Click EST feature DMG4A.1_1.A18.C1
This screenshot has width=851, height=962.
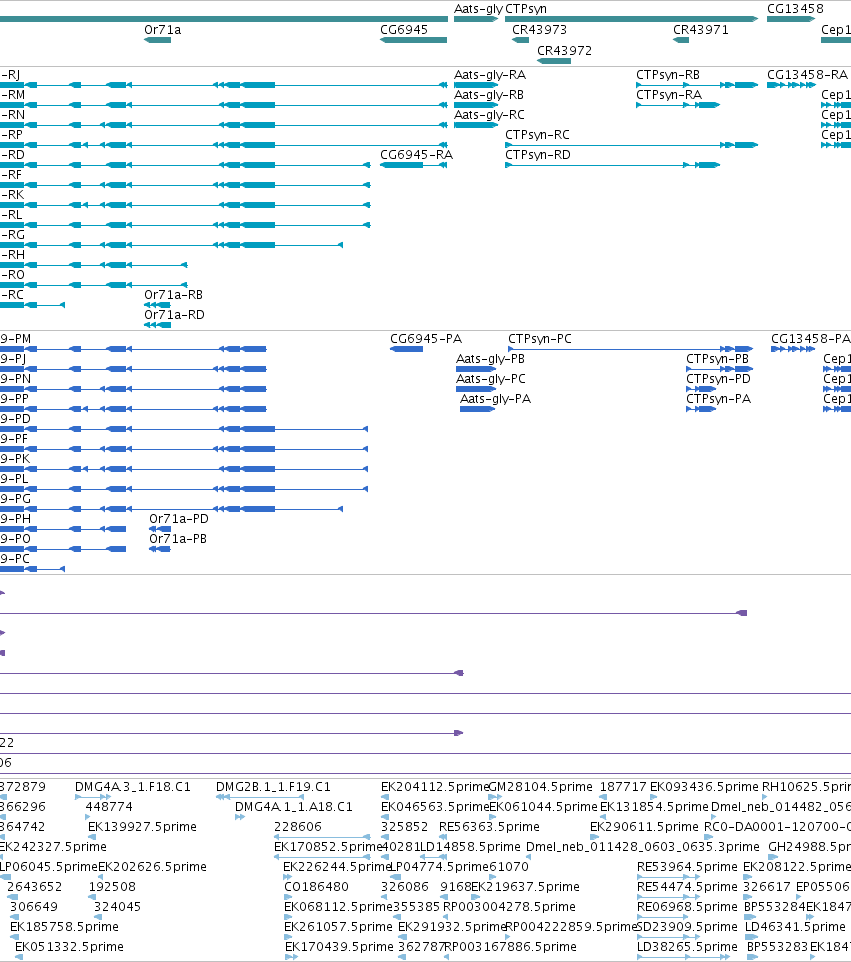tap(294, 807)
